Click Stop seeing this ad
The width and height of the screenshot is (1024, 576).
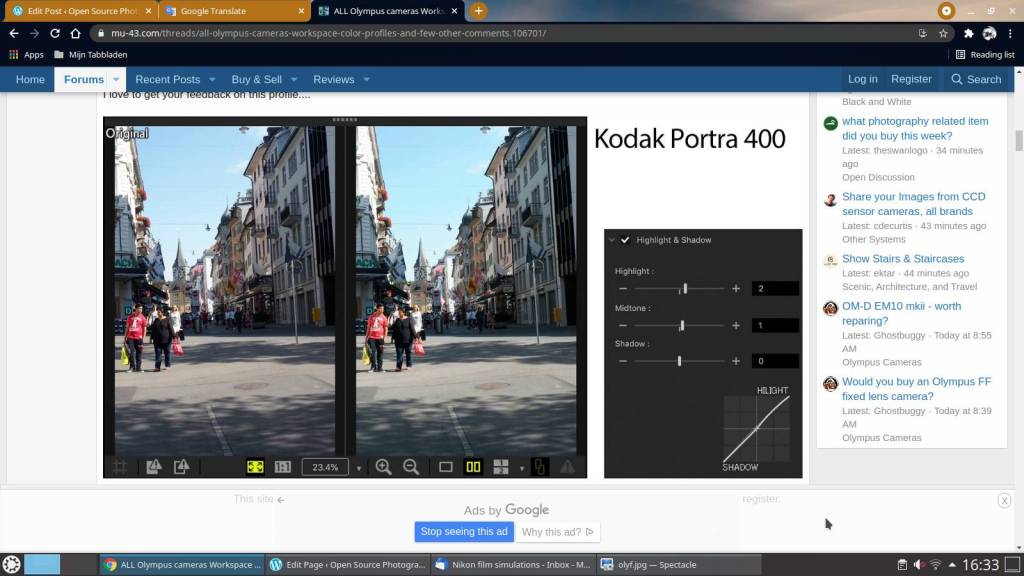pos(464,532)
